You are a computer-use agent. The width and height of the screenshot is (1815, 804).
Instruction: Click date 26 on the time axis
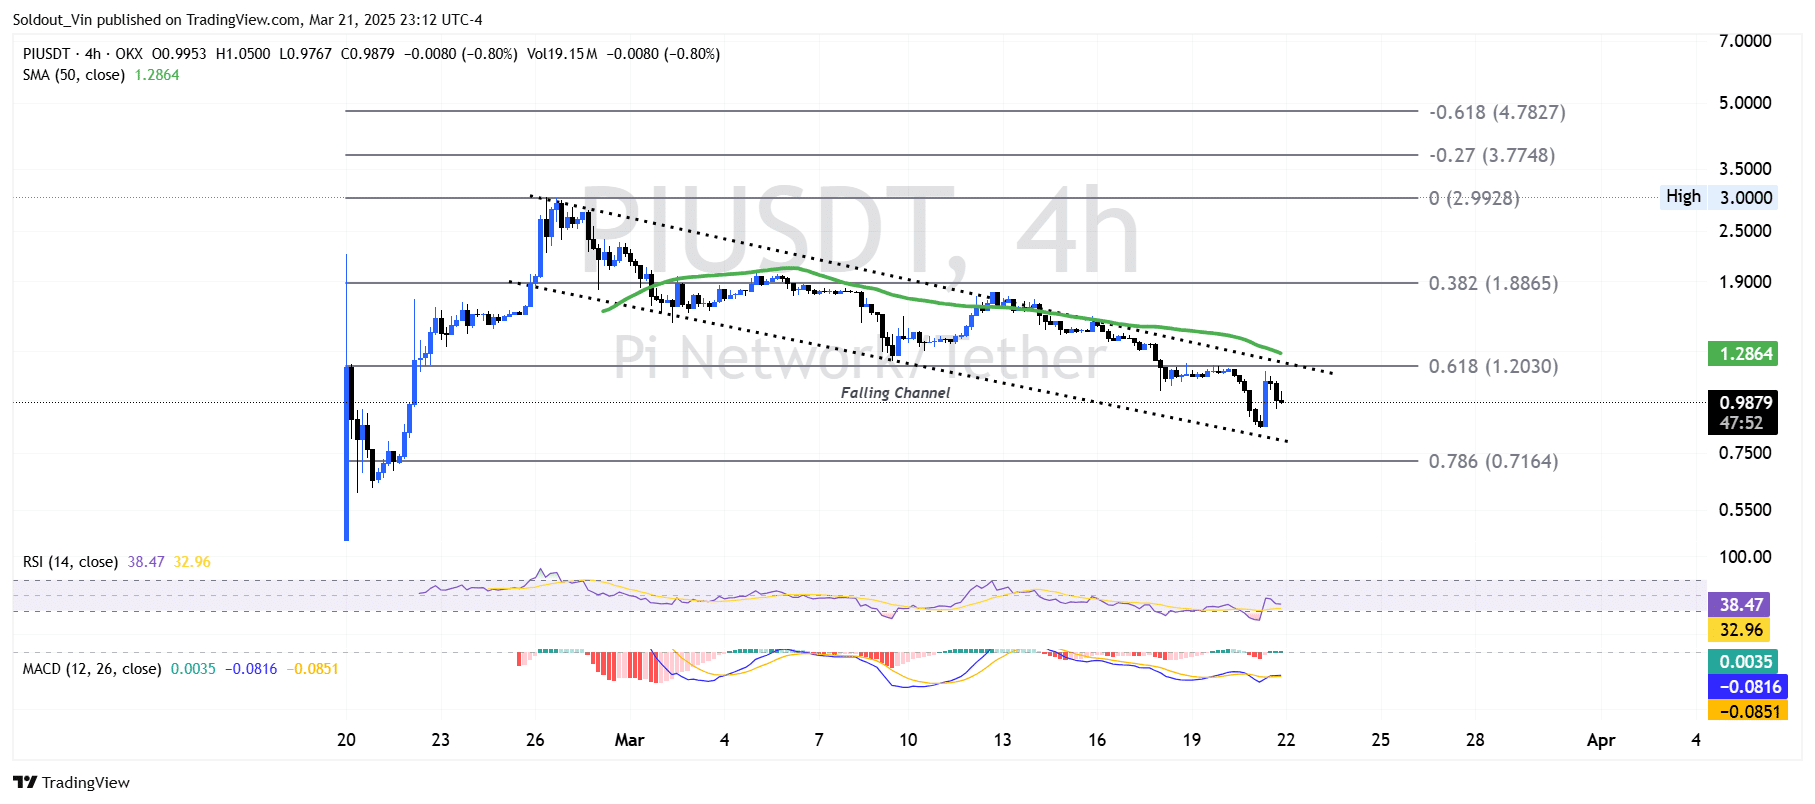point(535,740)
